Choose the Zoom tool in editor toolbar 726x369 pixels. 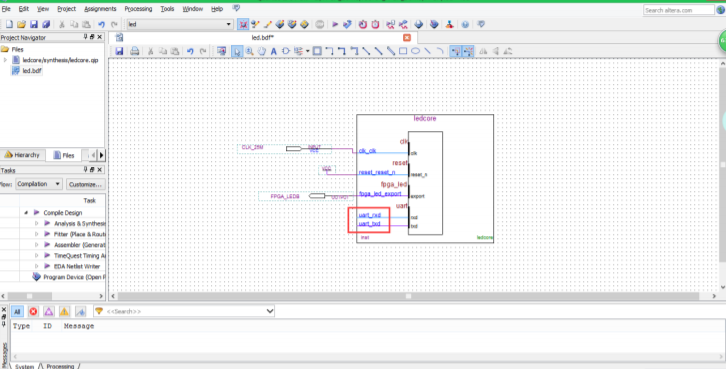pos(250,51)
